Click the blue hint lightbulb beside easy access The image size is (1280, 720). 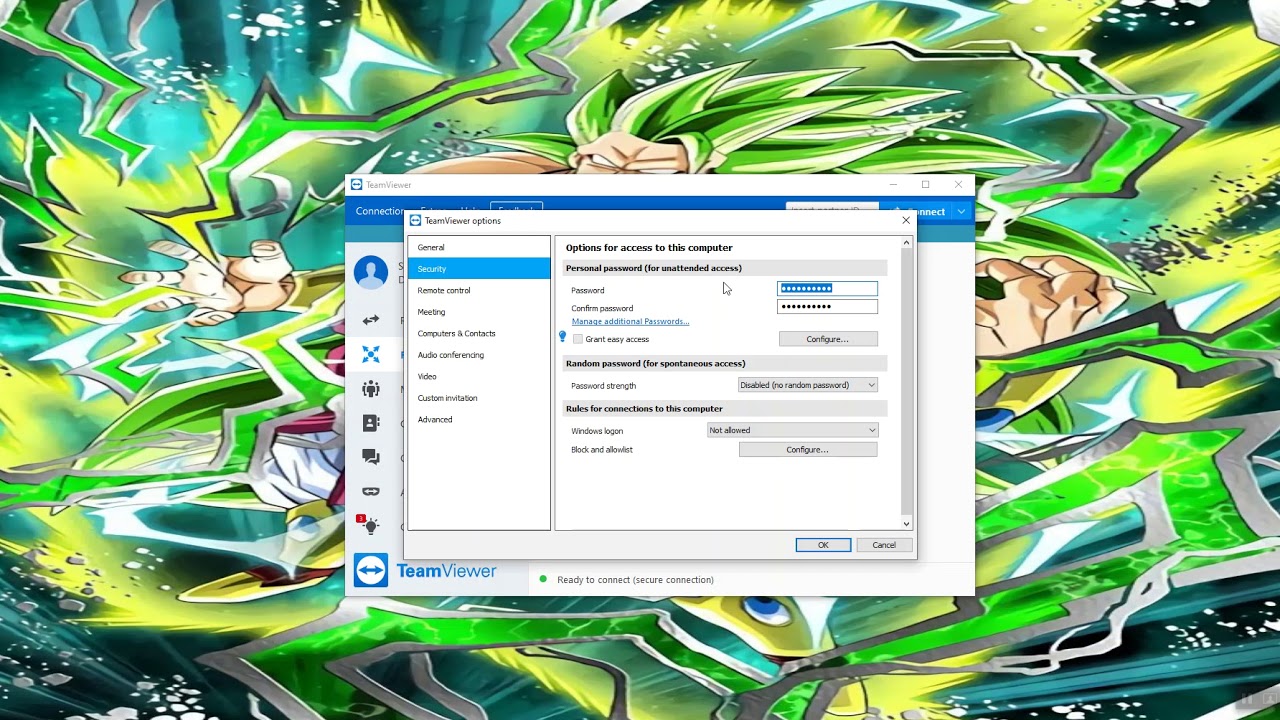[x=562, y=338]
